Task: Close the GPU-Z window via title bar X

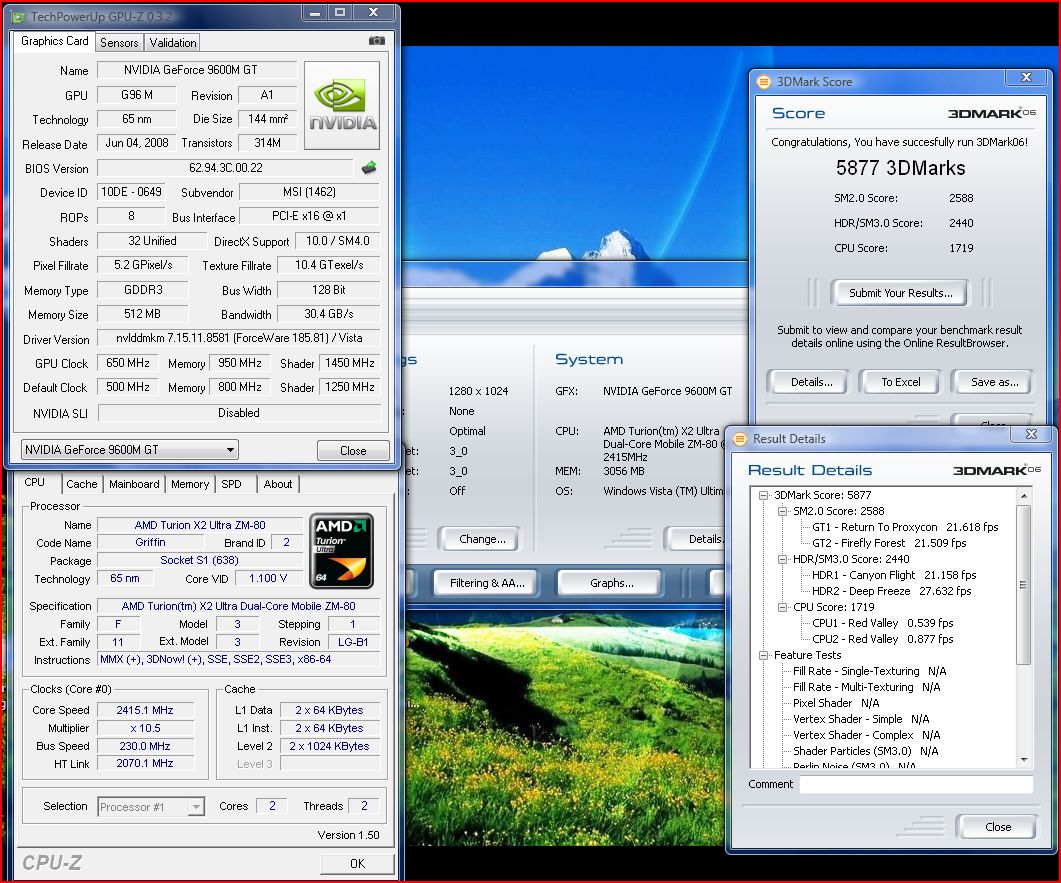Action: (x=374, y=12)
